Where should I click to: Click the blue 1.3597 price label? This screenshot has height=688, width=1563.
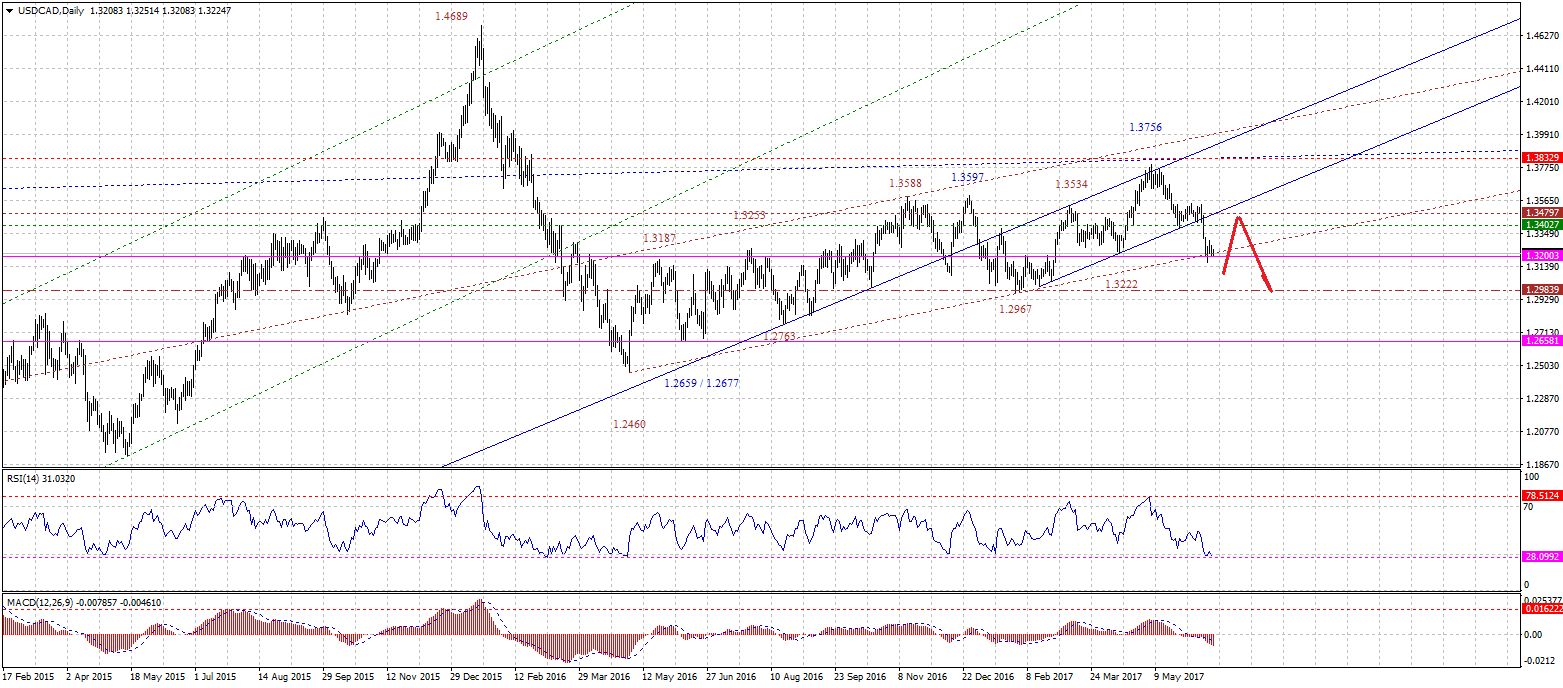[967, 177]
